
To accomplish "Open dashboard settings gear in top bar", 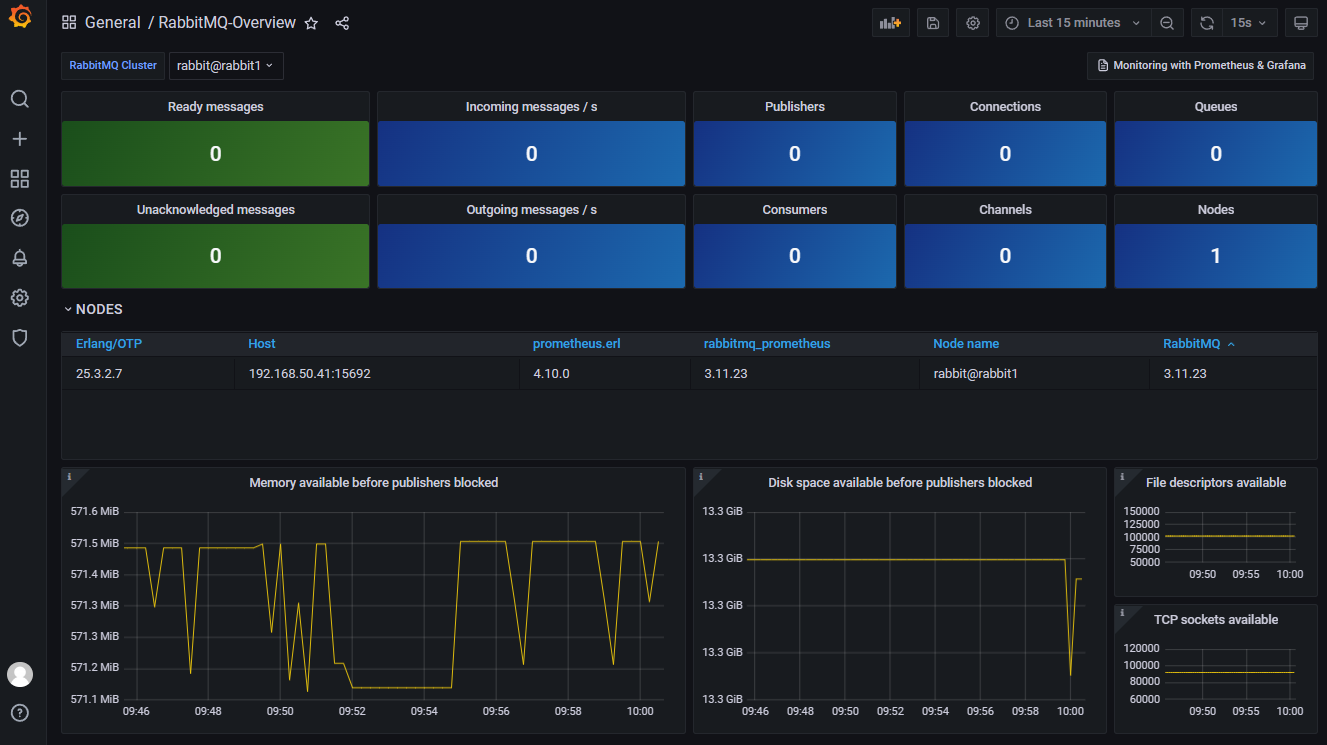I will [x=973, y=23].
